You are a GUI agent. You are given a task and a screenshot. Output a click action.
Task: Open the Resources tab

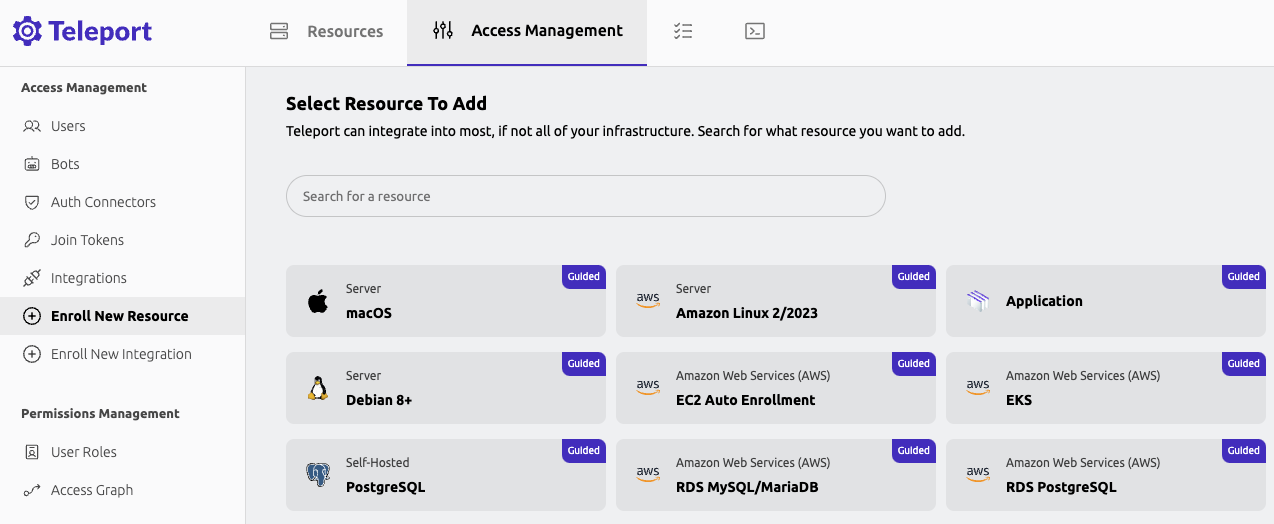click(x=326, y=32)
